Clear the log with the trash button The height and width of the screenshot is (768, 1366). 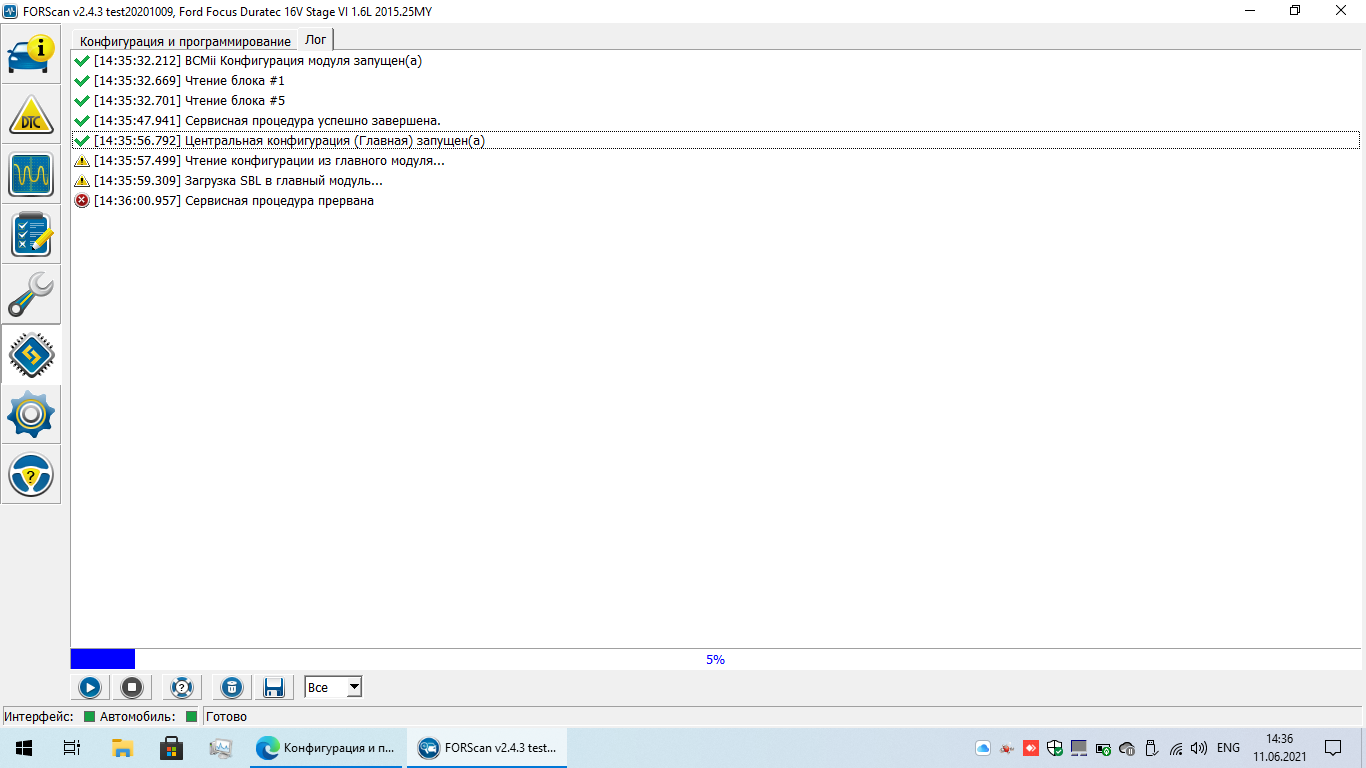click(x=231, y=687)
